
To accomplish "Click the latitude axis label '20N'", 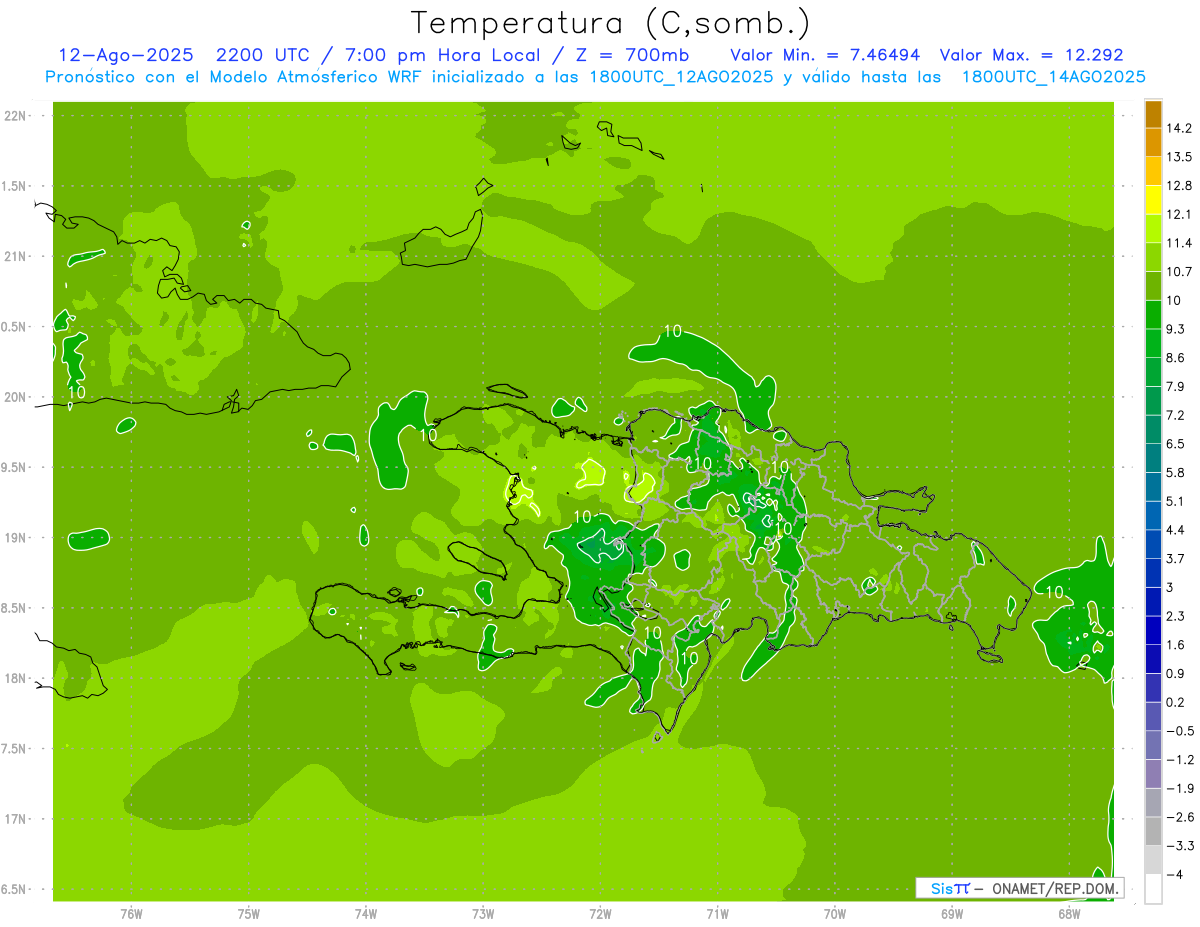I will click(17, 397).
